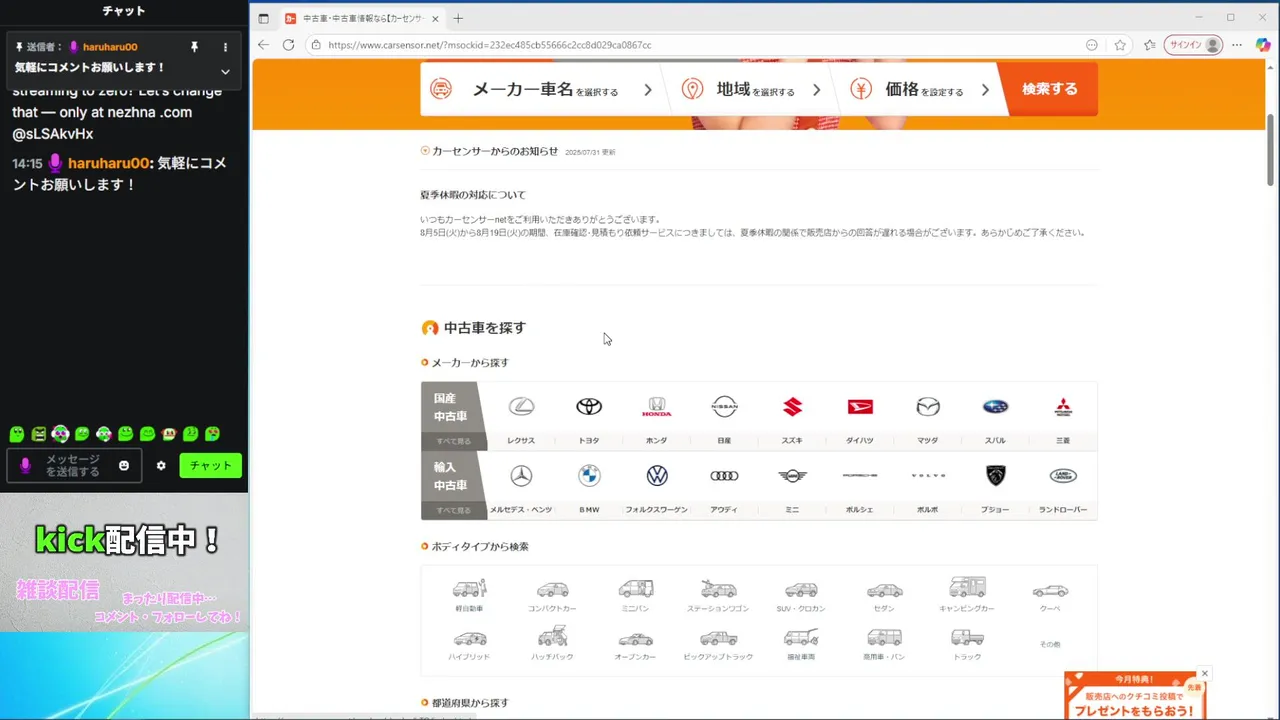Open the メーカー車名 selection dropdown
The image size is (1280, 720).
click(541, 89)
